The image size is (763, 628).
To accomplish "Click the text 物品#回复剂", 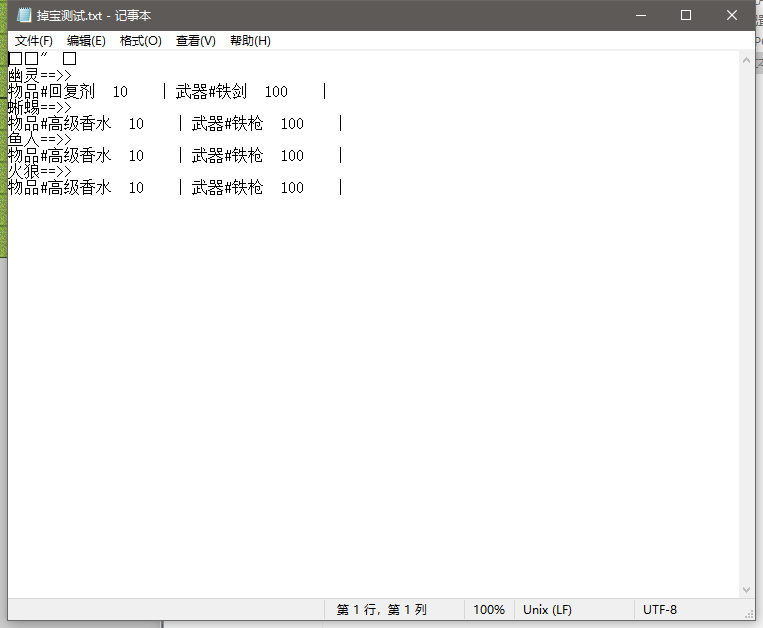I will pyautogui.click(x=52, y=91).
